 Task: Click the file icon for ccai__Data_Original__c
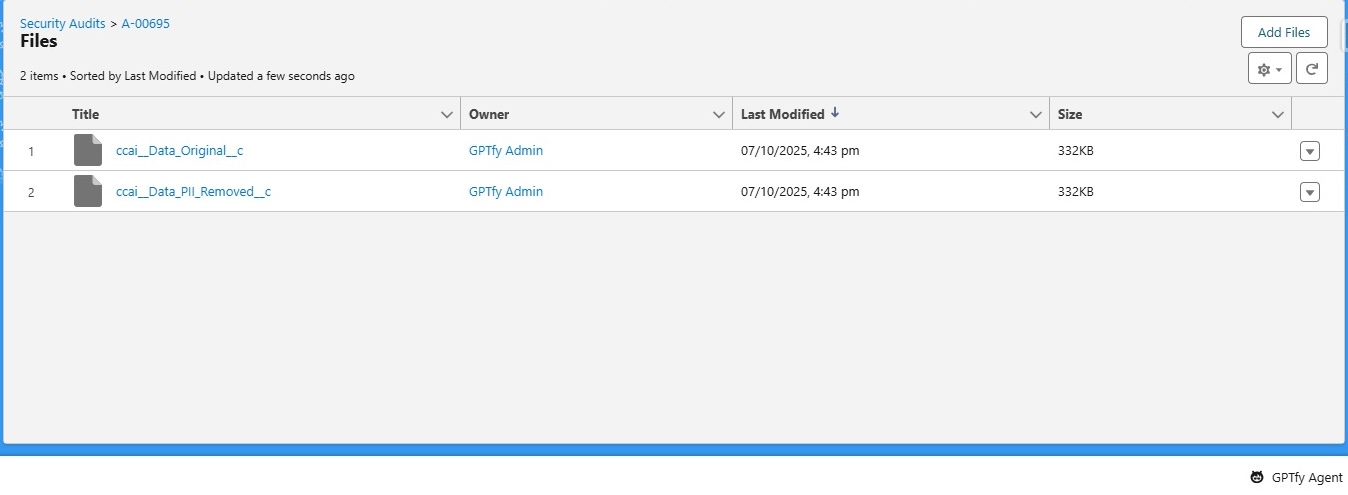click(88, 151)
